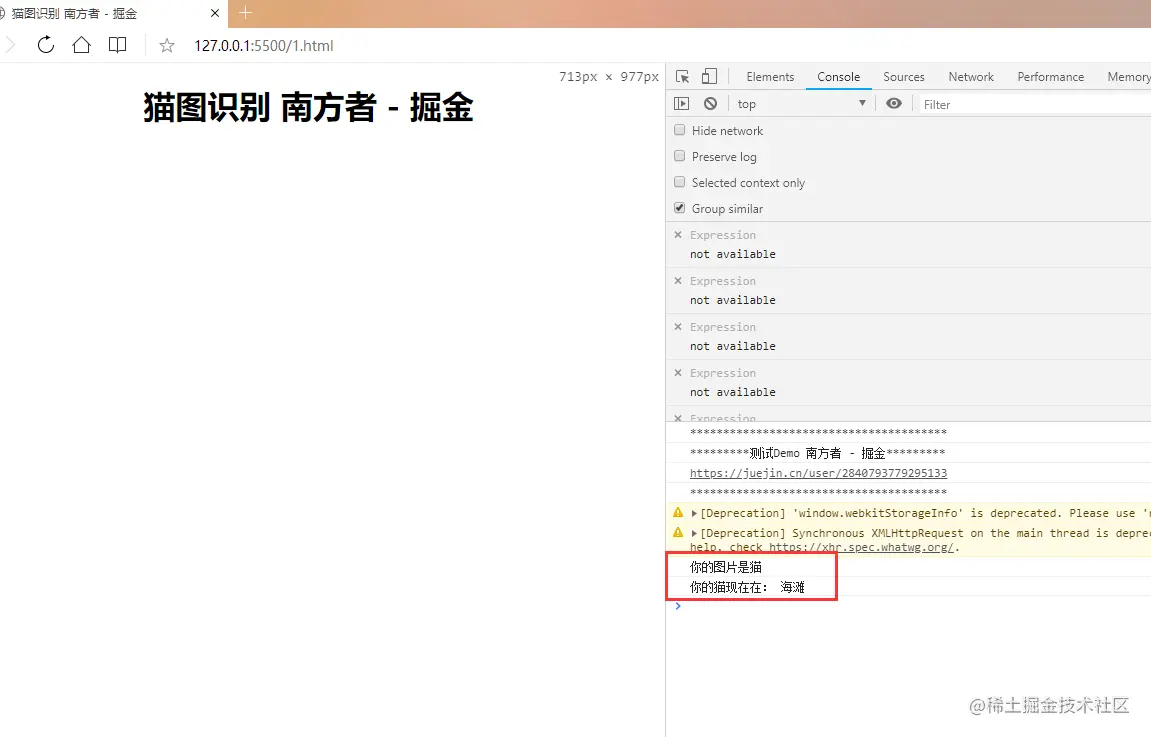The width and height of the screenshot is (1151, 737).
Task: Remove the first live expression
Action: pos(678,234)
